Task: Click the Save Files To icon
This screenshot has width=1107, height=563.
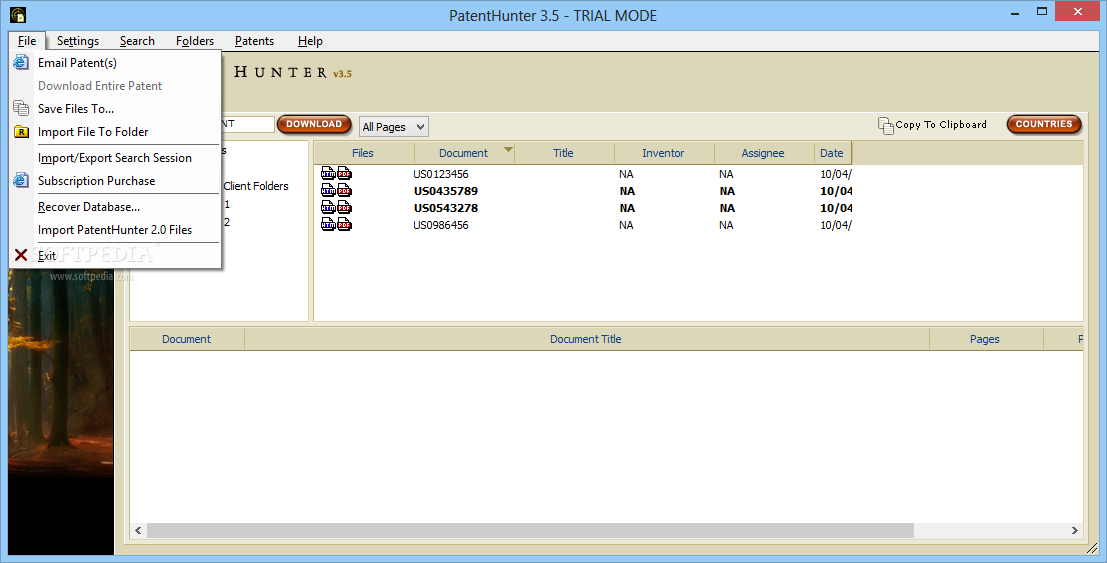Action: click(x=21, y=108)
